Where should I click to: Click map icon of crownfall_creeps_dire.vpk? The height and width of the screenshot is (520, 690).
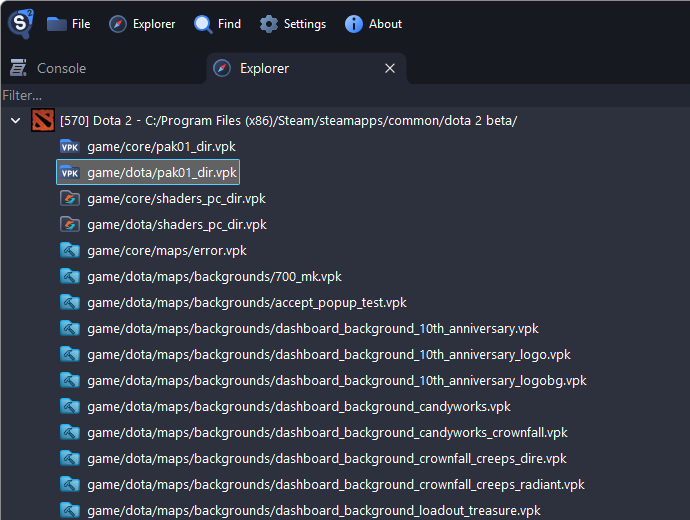[70, 458]
